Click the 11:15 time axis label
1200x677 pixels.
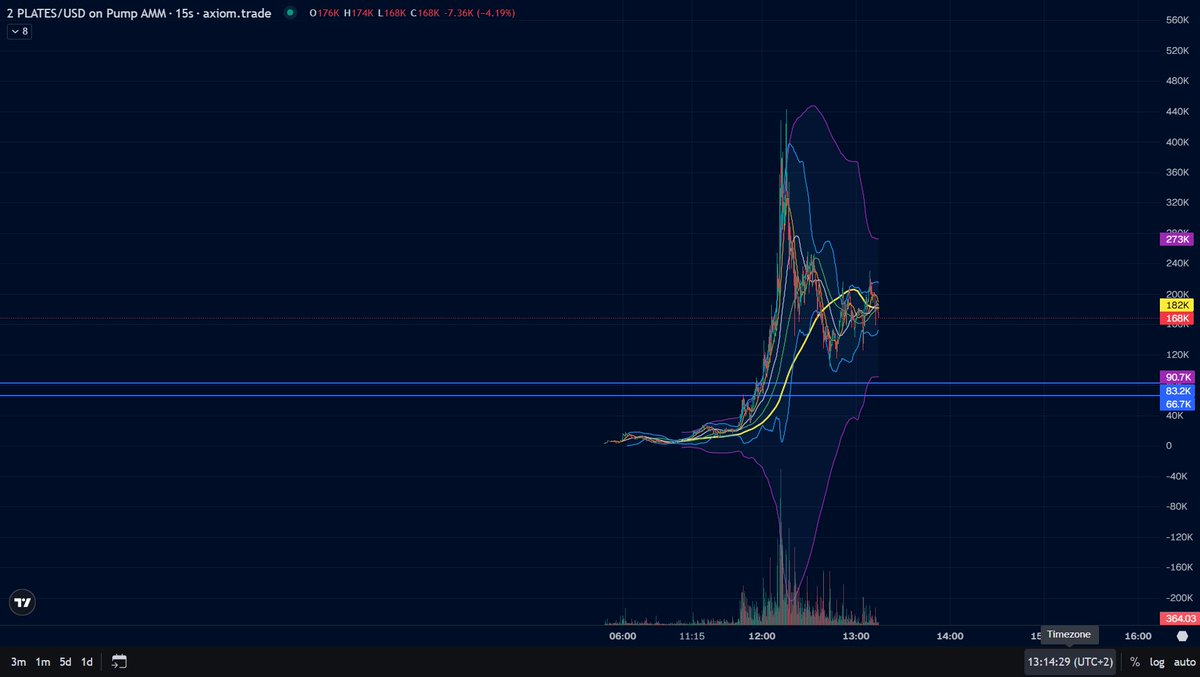[x=692, y=635]
